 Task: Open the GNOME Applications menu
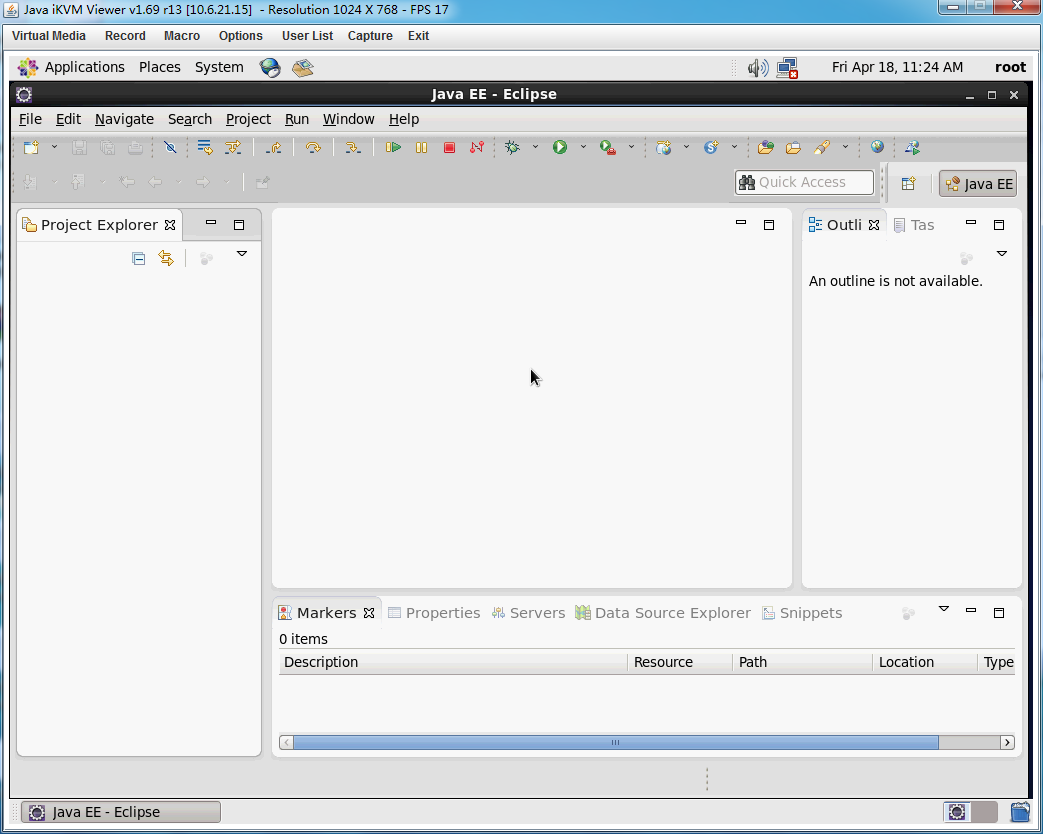point(71,67)
